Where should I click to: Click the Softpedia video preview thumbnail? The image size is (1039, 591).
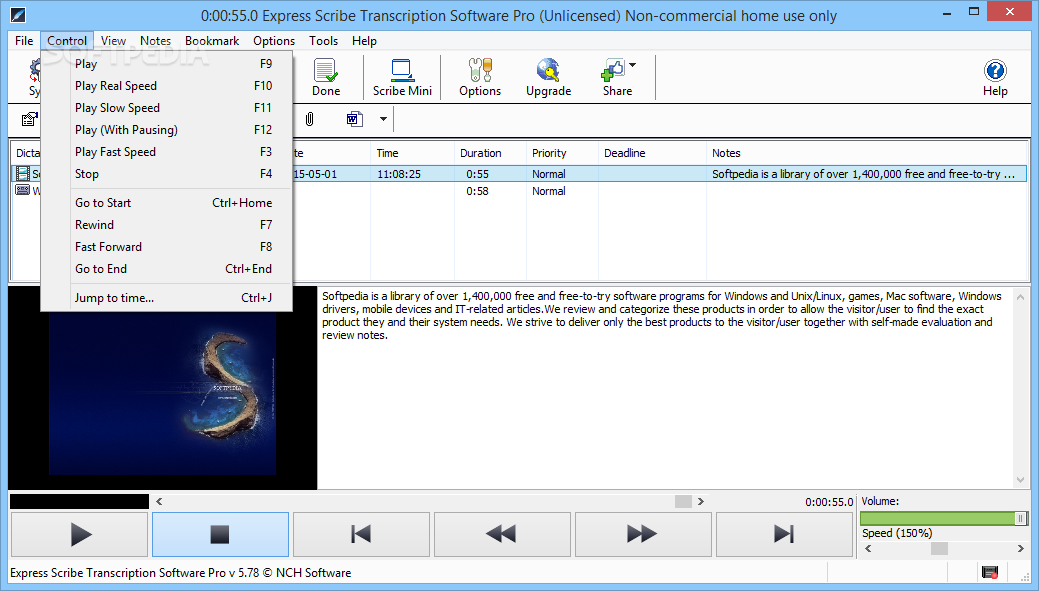(x=162, y=394)
